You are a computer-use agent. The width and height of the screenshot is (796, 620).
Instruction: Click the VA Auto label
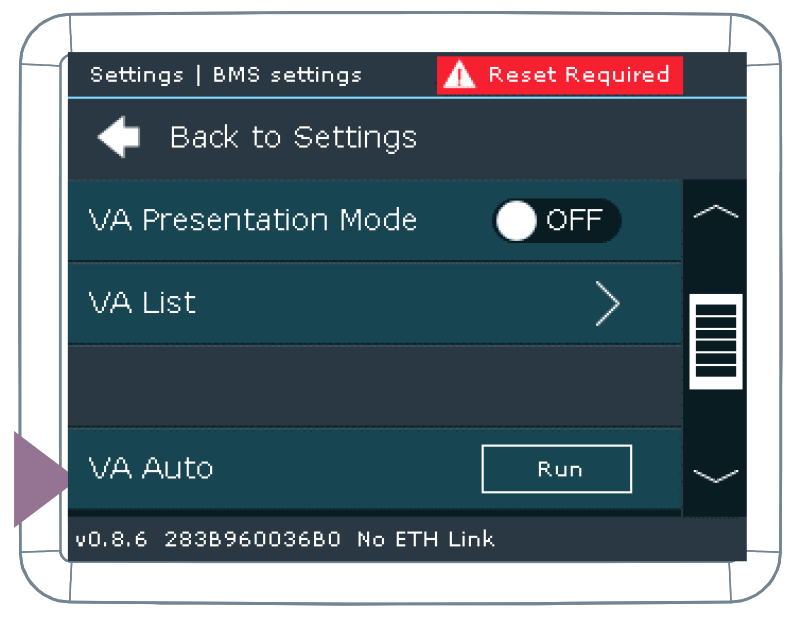tap(151, 468)
